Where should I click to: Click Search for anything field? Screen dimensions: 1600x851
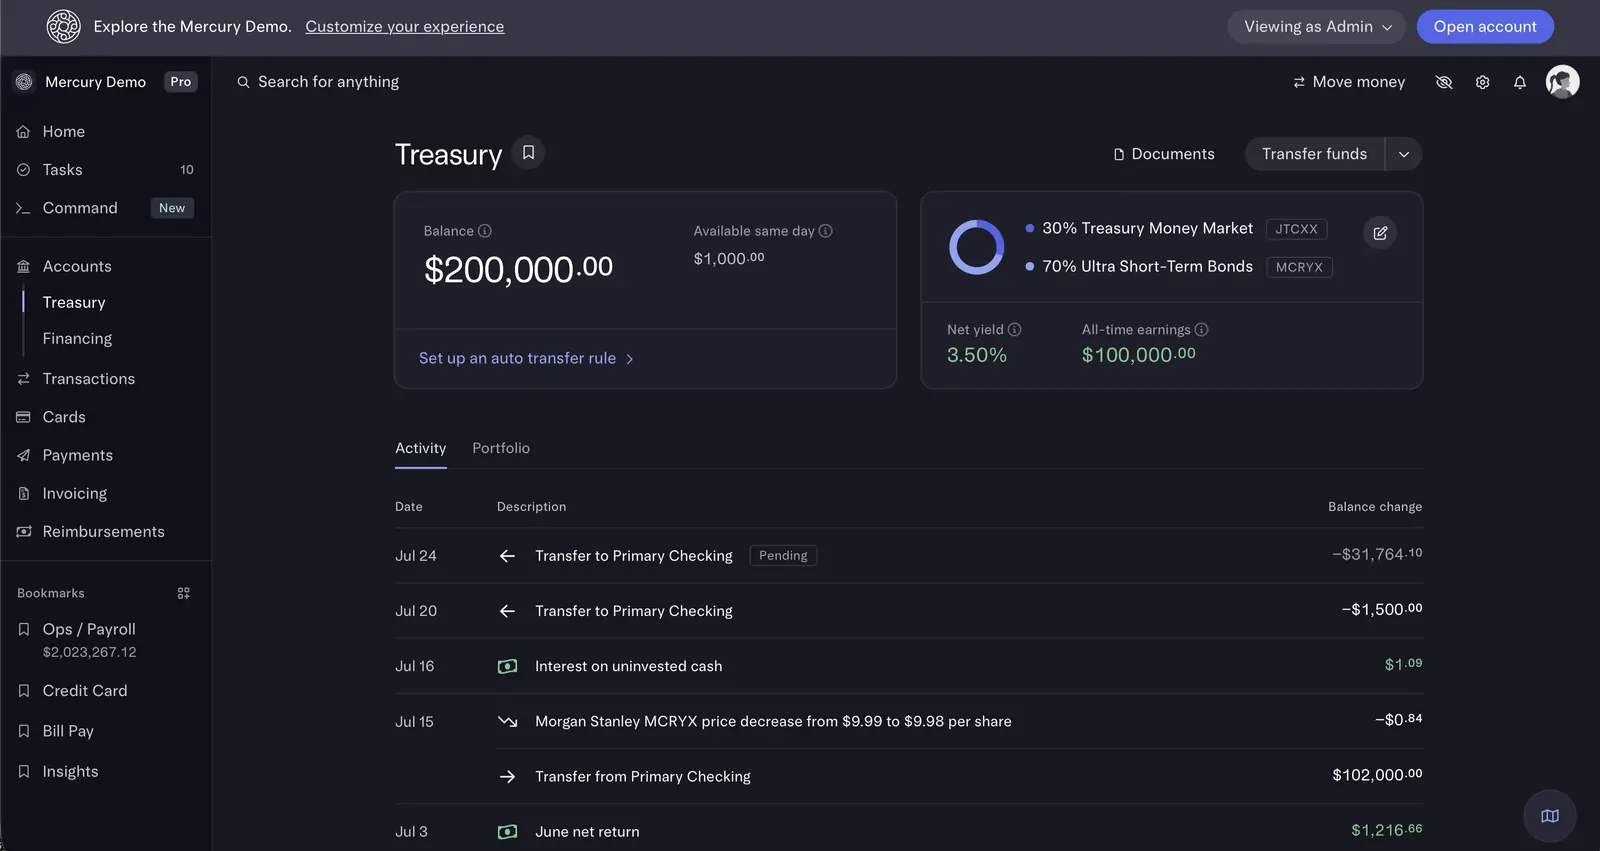328,82
